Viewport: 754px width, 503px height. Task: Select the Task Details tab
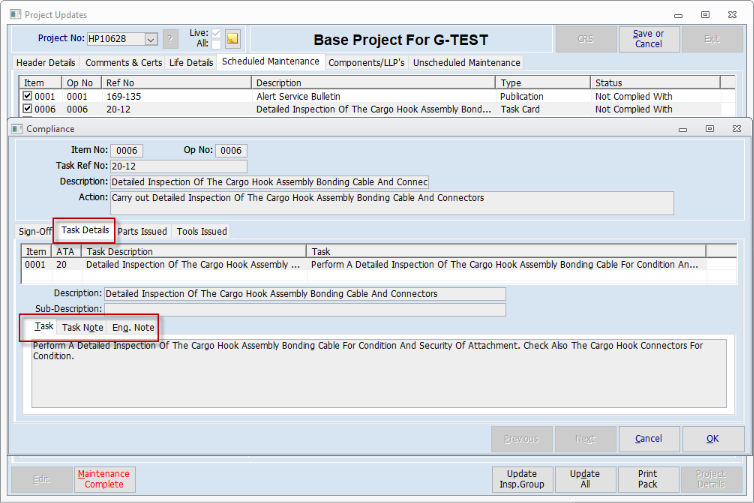[85, 230]
